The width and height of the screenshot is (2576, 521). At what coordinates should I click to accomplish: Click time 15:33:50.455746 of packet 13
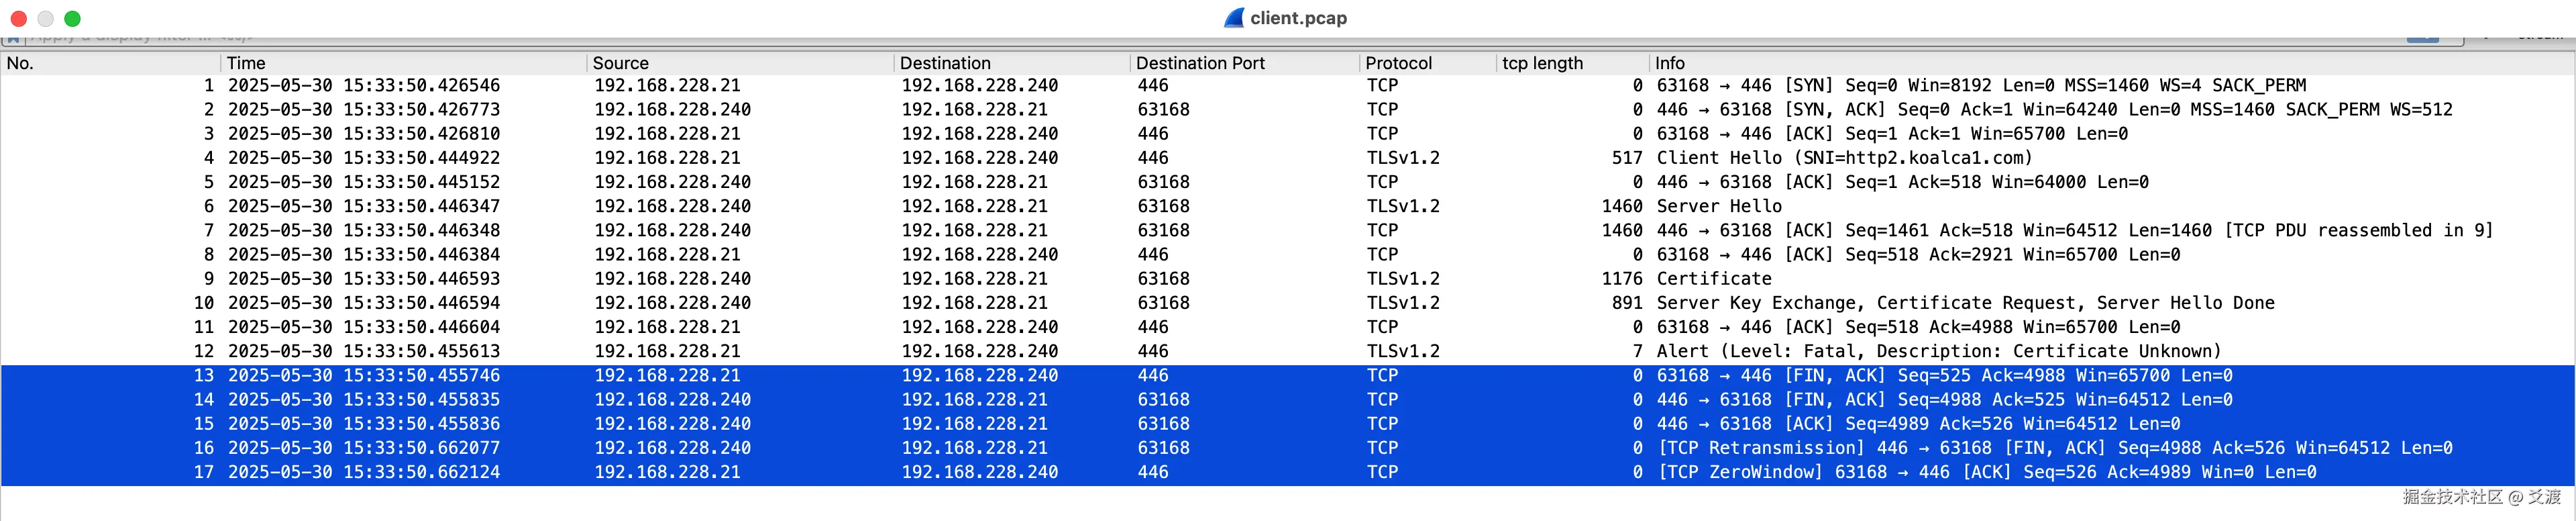coord(364,375)
